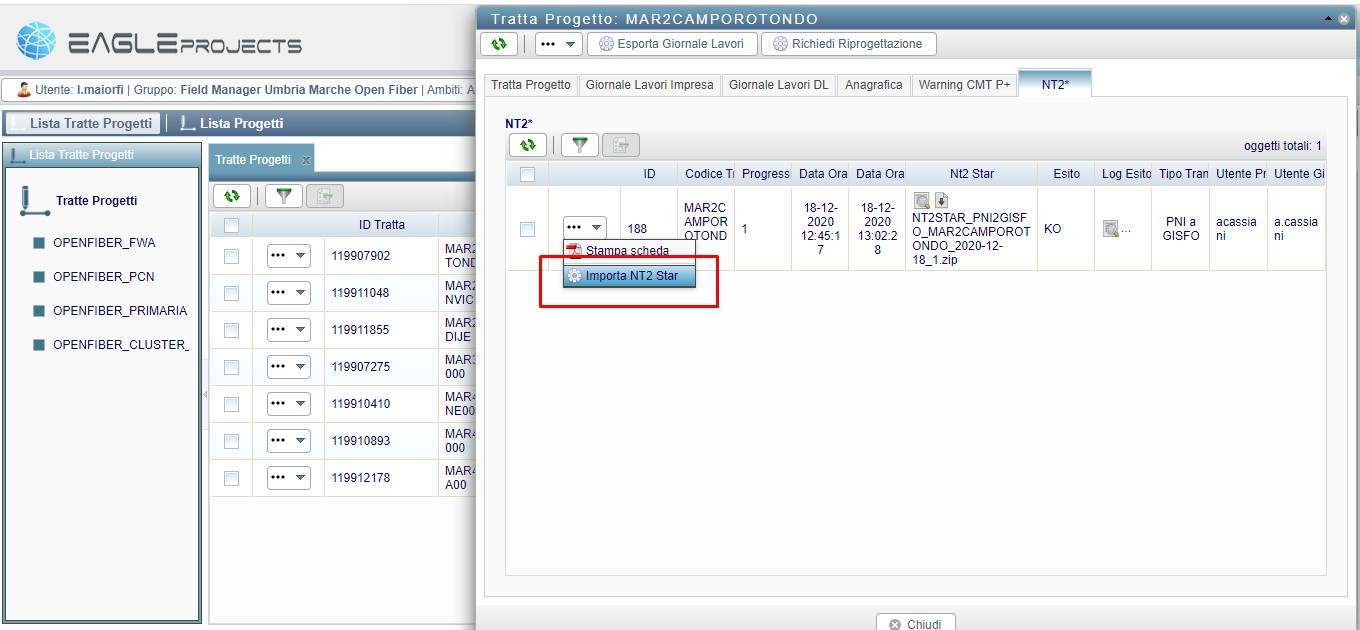View the Log Esito magnifier icon
The width and height of the screenshot is (1360, 630).
(1111, 229)
